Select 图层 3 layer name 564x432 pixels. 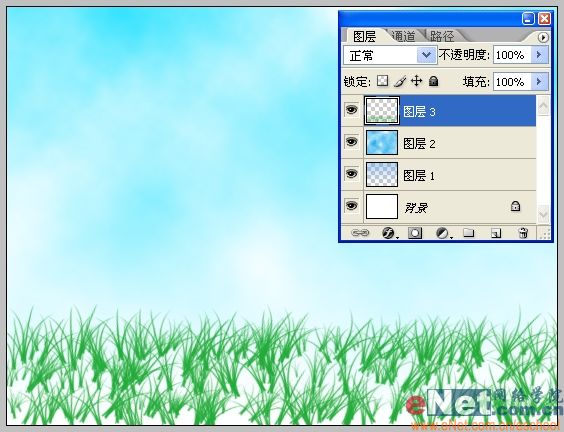coord(419,112)
